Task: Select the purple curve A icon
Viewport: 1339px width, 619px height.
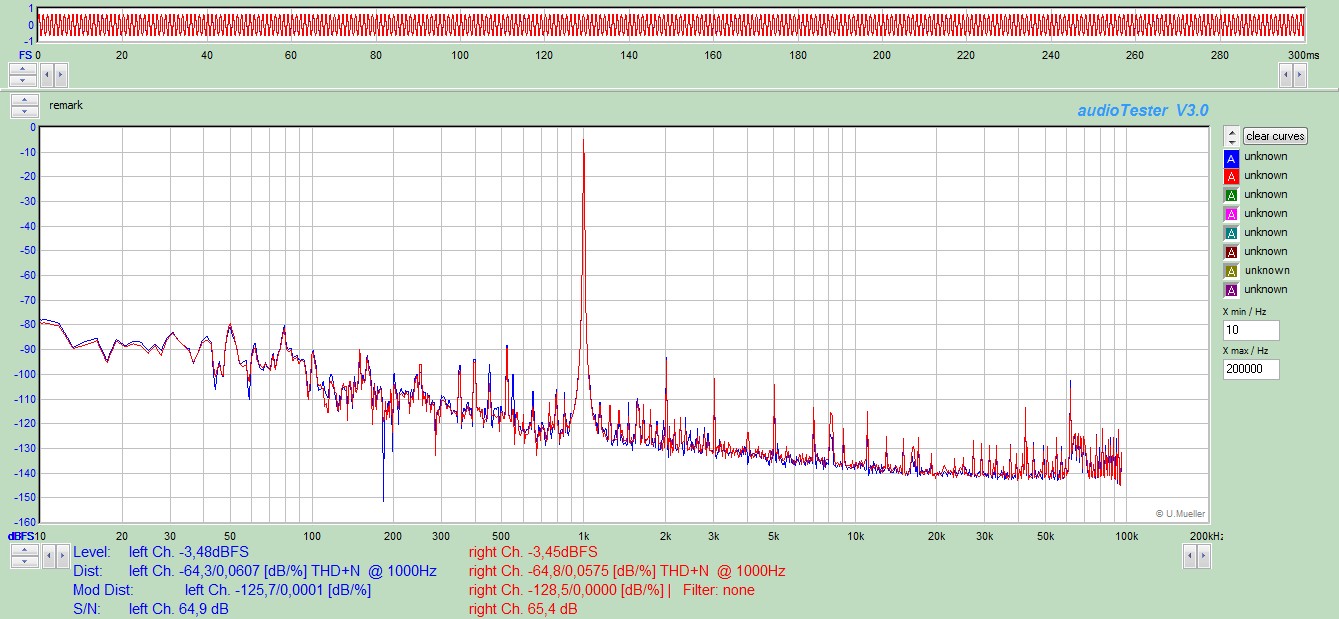Action: (1231, 290)
